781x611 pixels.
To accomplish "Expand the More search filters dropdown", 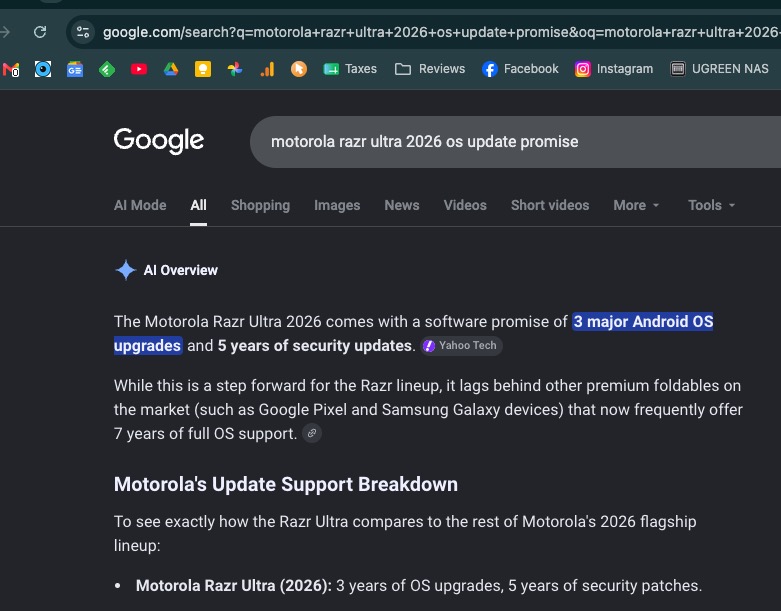I will click(636, 205).
